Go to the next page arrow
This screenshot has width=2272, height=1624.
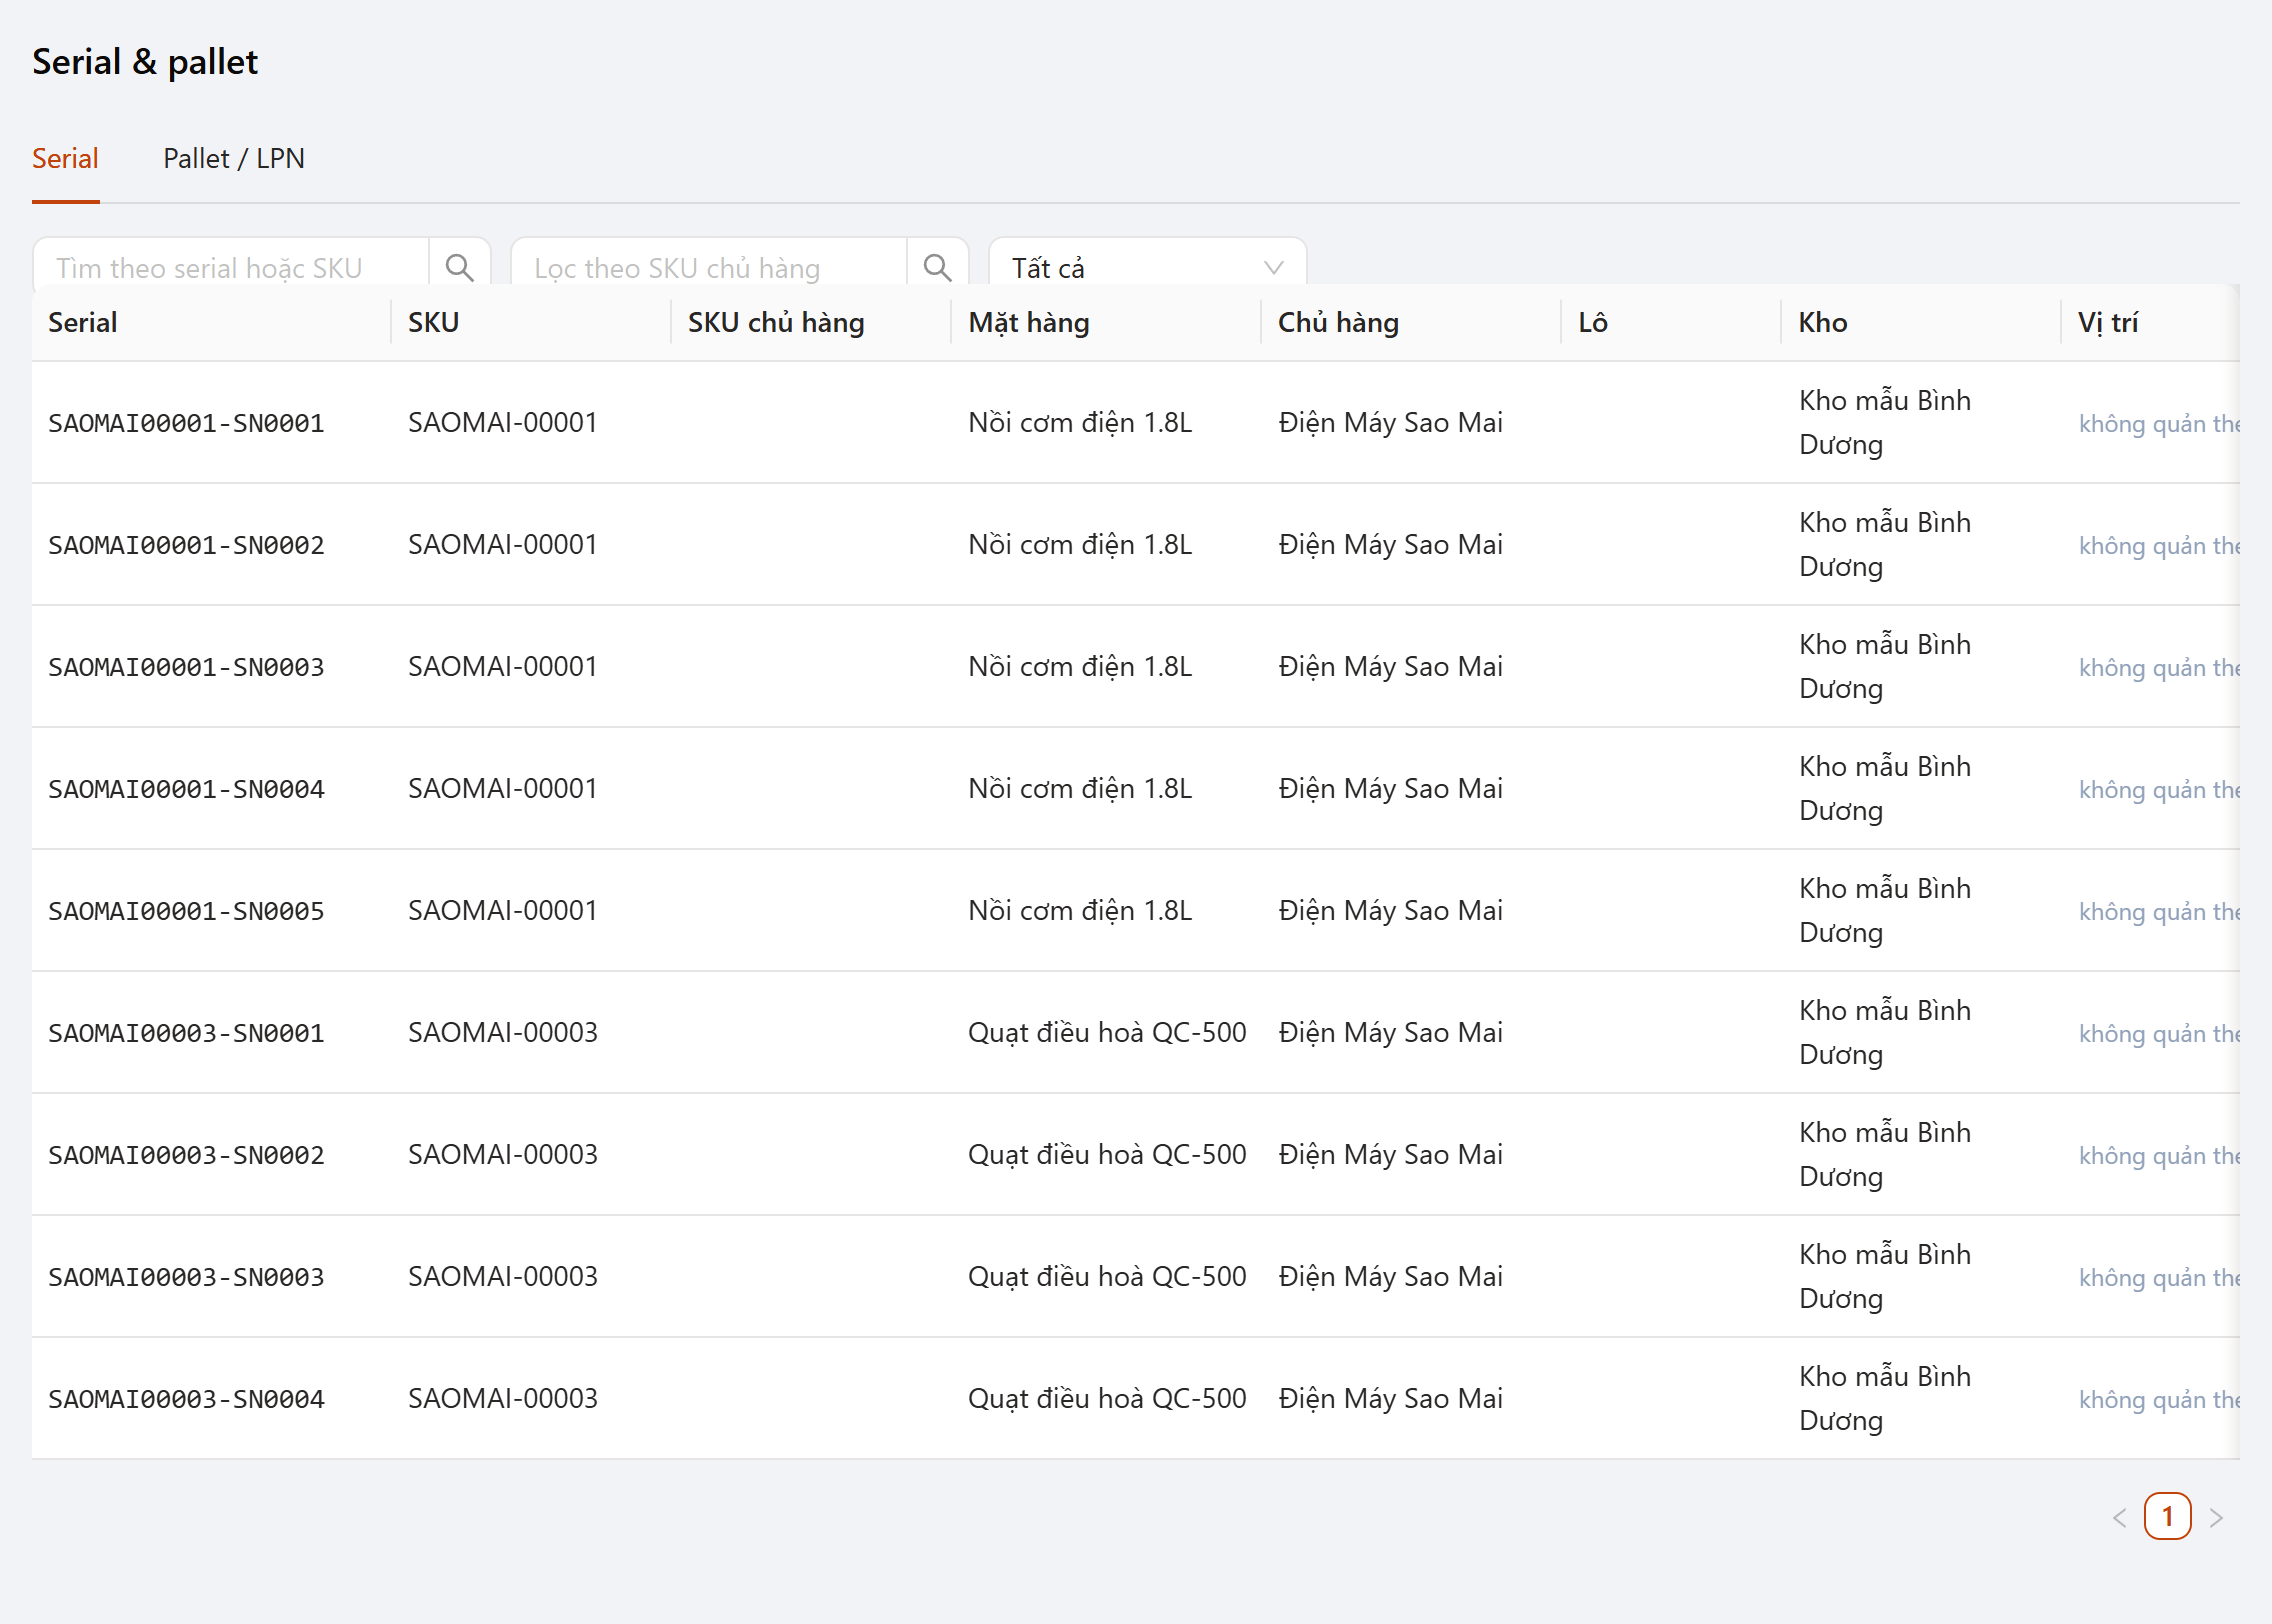pos(2217,1517)
